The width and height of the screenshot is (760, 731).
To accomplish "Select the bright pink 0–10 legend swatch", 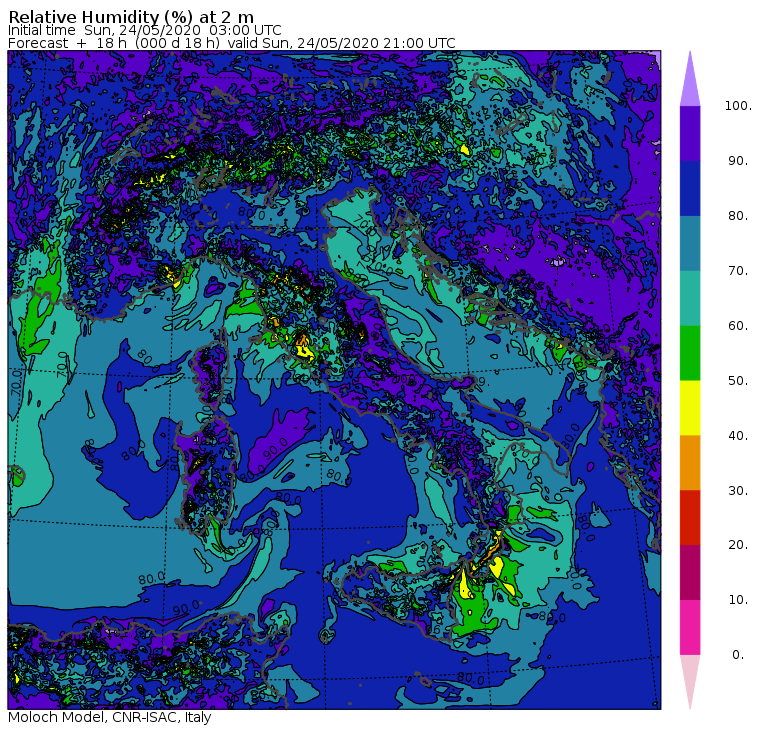I will tap(690, 628).
